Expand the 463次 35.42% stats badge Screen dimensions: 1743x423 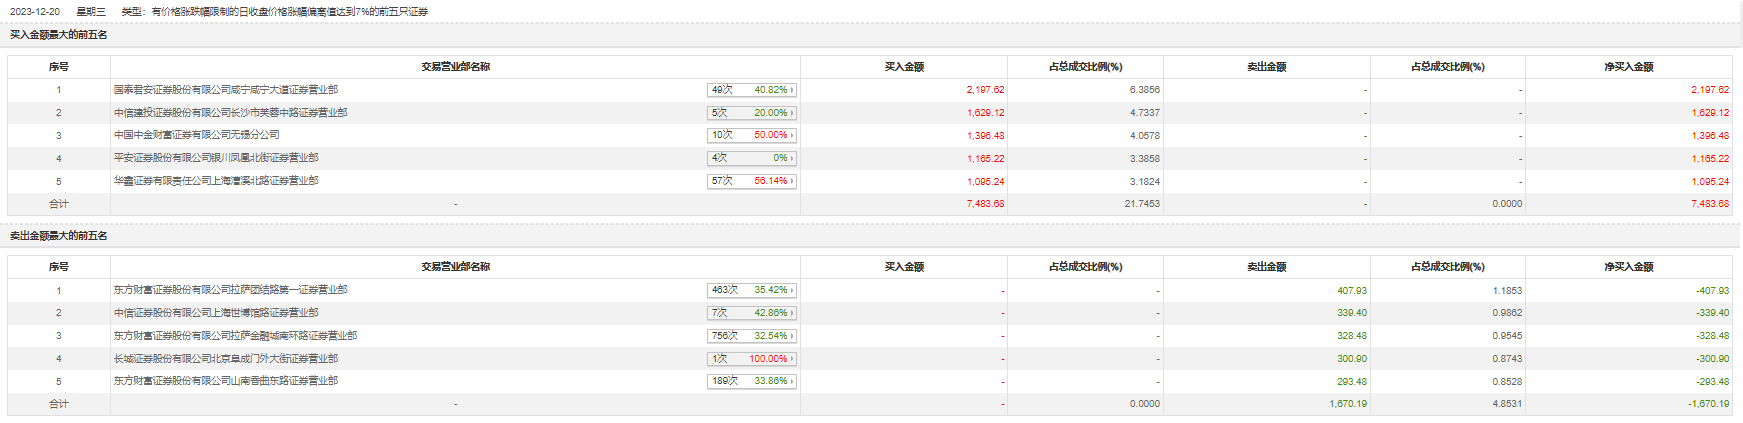tap(752, 290)
